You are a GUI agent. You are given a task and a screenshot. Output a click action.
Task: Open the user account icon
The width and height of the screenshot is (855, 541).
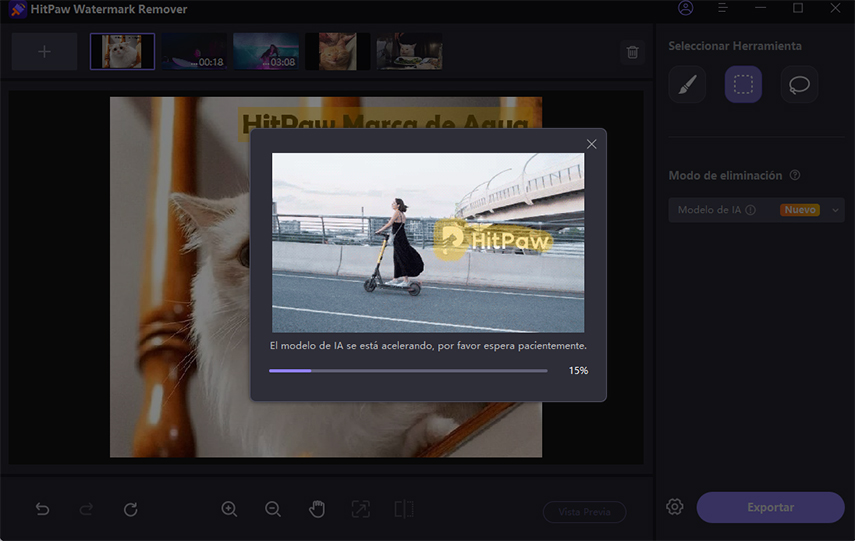pyautogui.click(x=685, y=8)
